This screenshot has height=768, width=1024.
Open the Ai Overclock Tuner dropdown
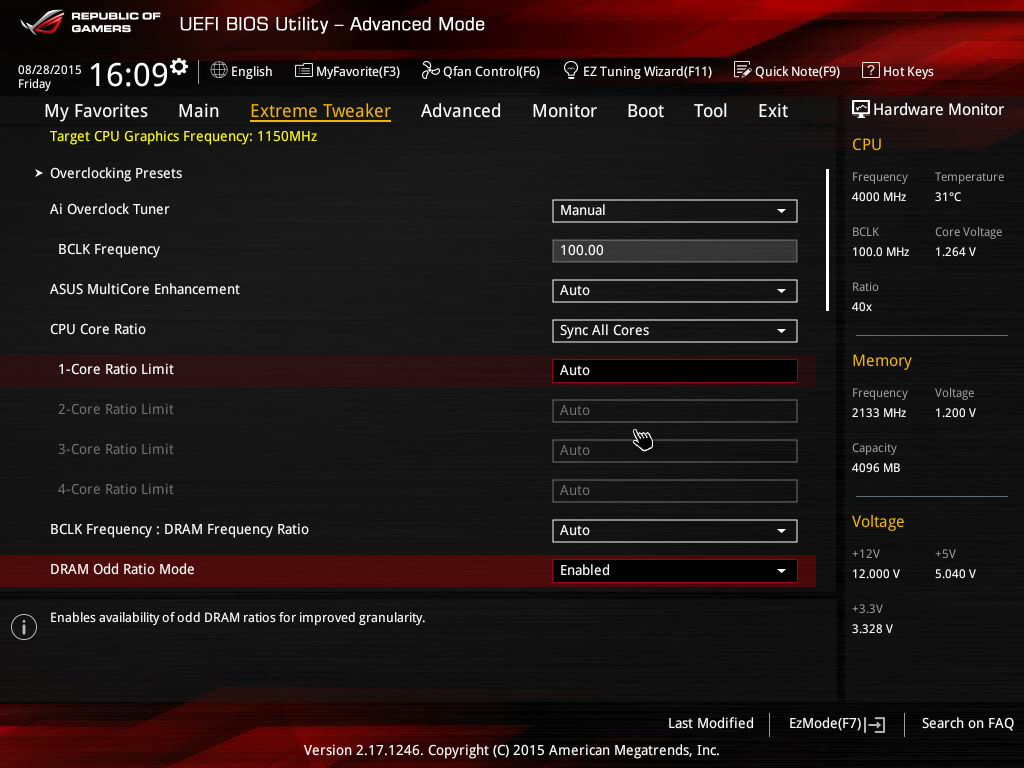(x=675, y=211)
